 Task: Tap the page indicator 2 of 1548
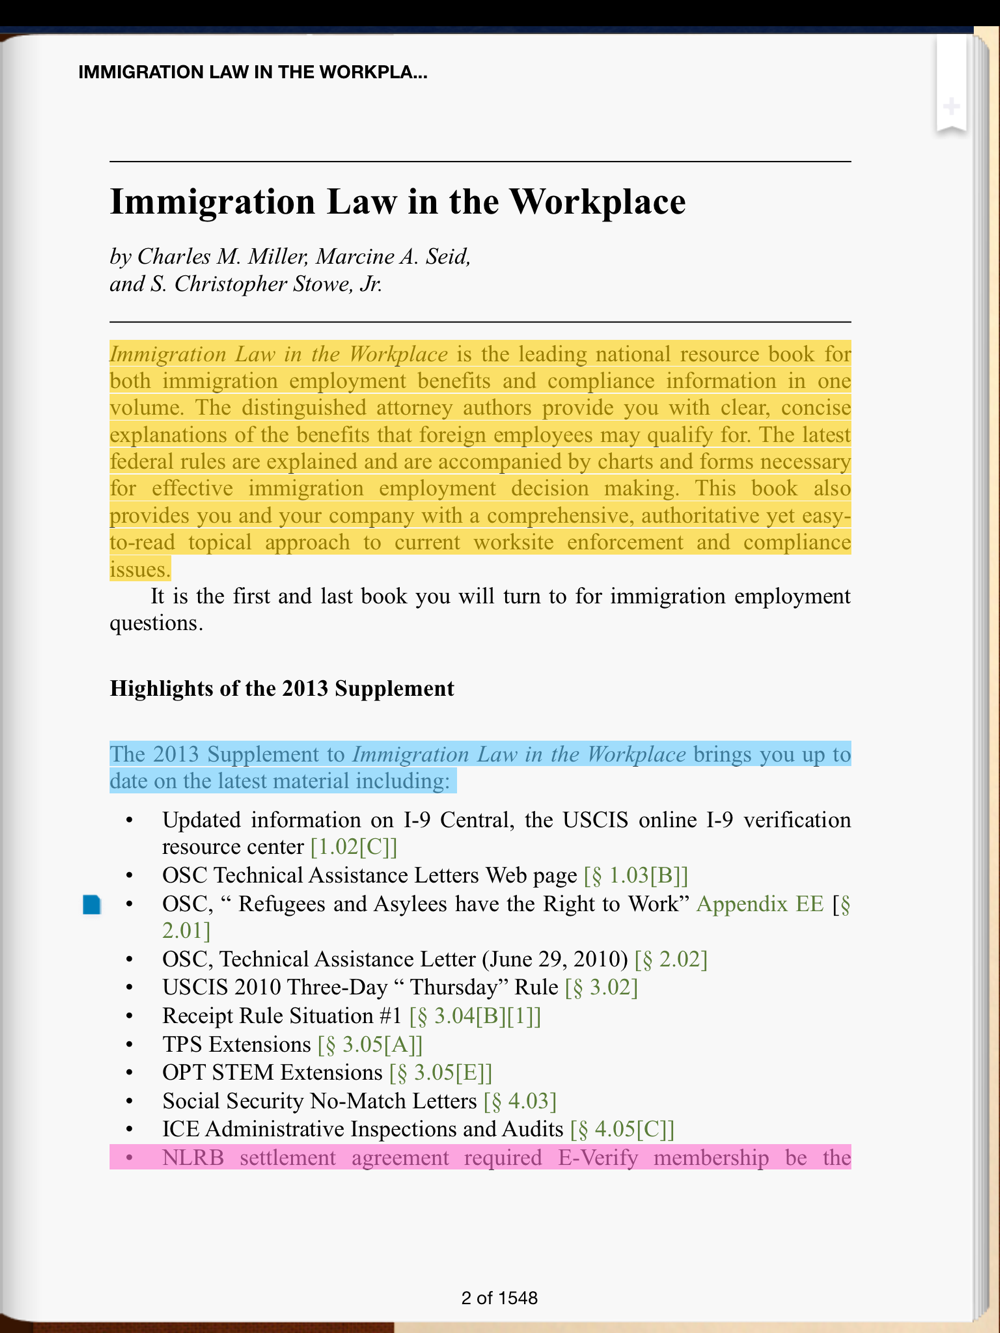(499, 1298)
